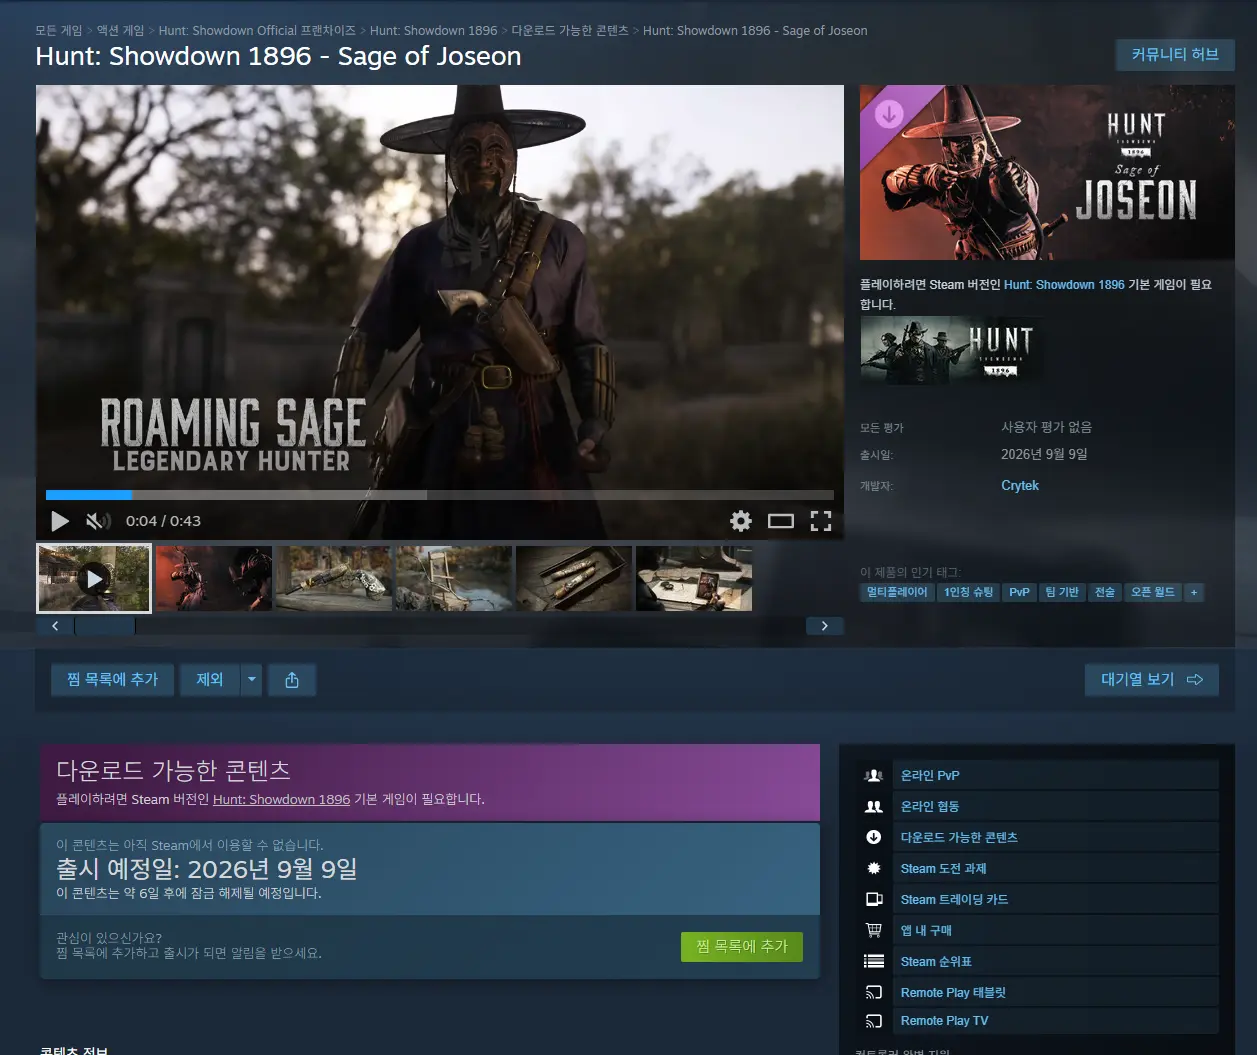Expand the 제외 dropdown arrow

[252, 679]
